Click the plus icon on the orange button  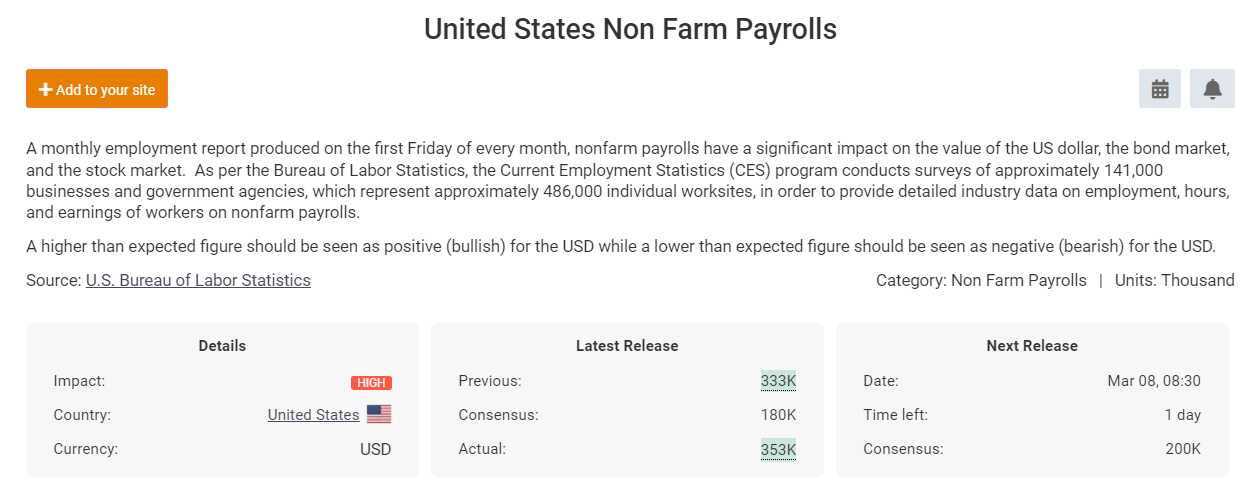click(45, 89)
